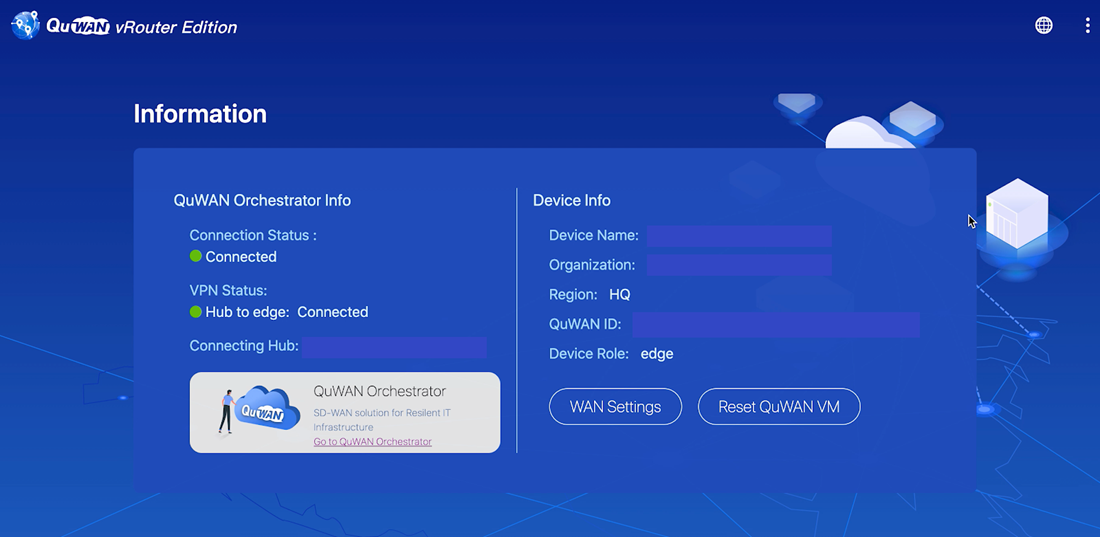Click the Device Role value edge
Image resolution: width=1100 pixels, height=537 pixels.
657,354
